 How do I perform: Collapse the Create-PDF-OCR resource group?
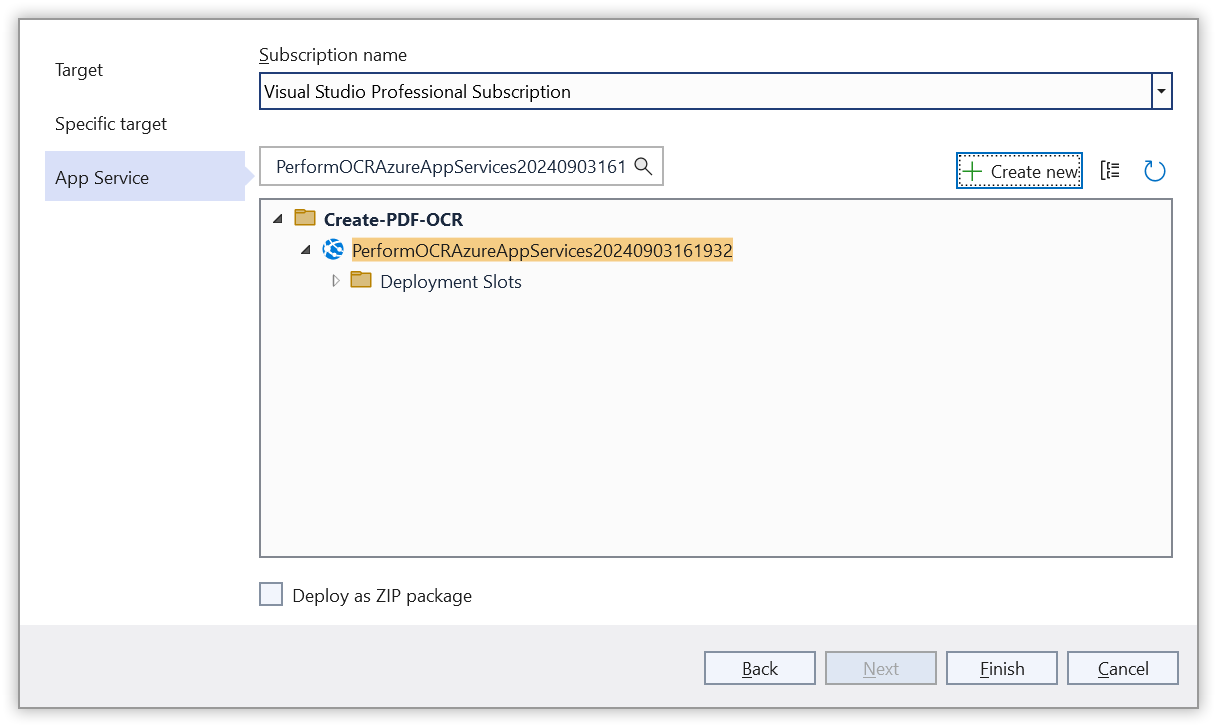pos(276,219)
